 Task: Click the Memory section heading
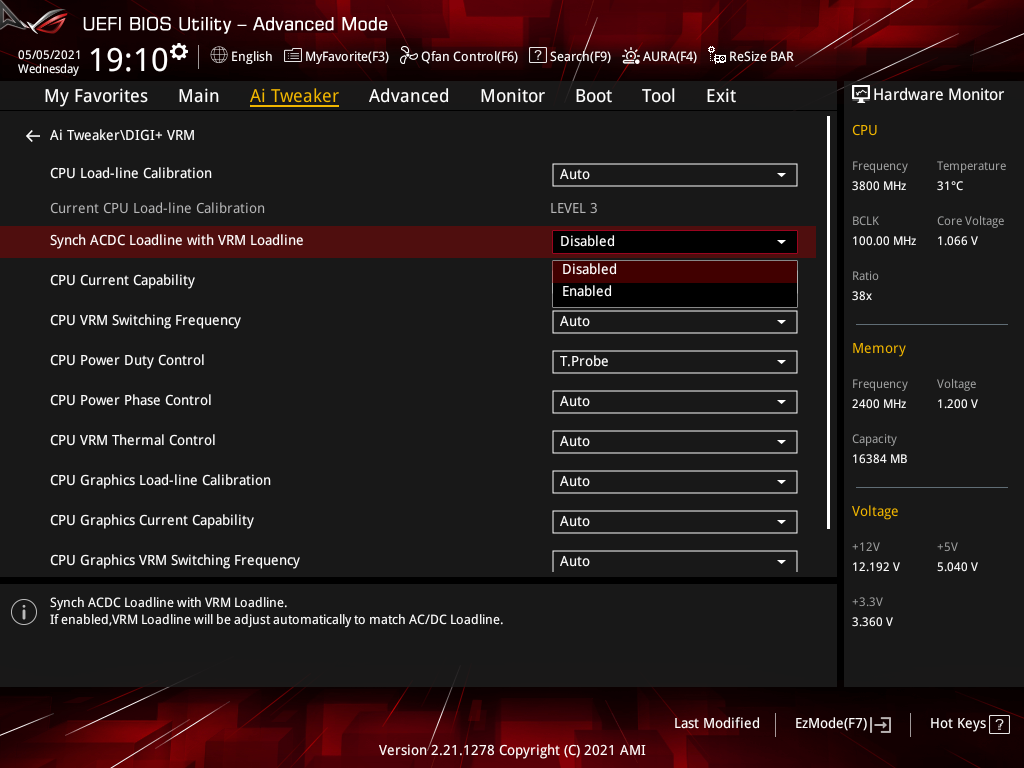pyautogui.click(x=878, y=349)
